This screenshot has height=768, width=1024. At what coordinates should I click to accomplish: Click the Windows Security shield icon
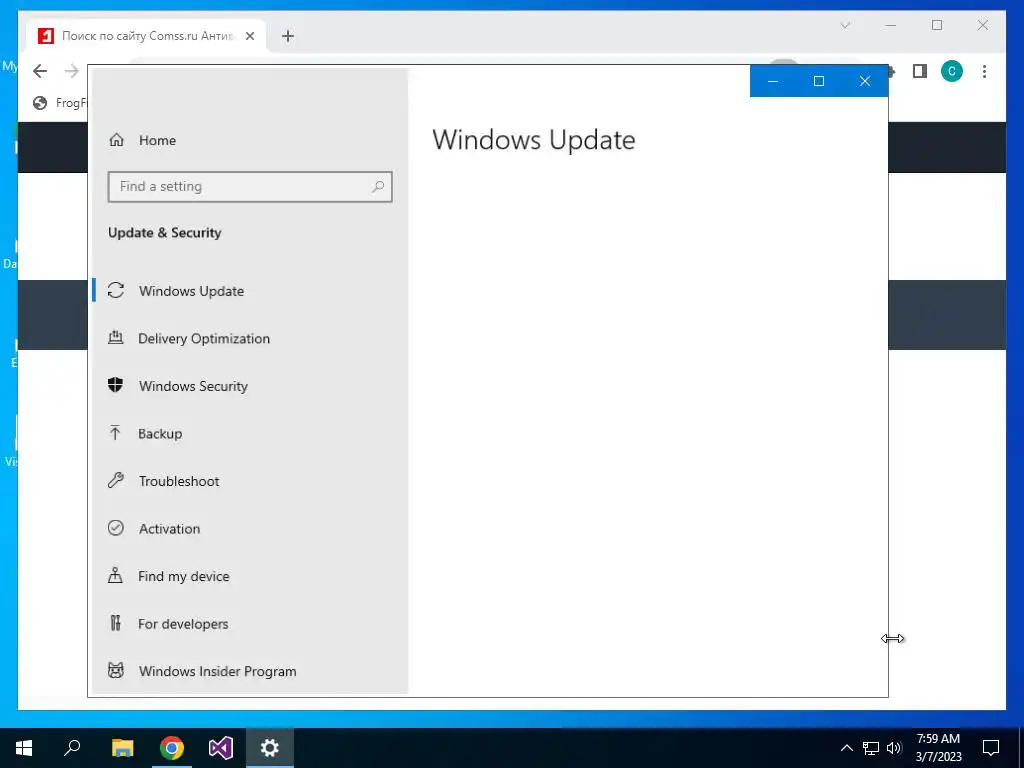116,385
